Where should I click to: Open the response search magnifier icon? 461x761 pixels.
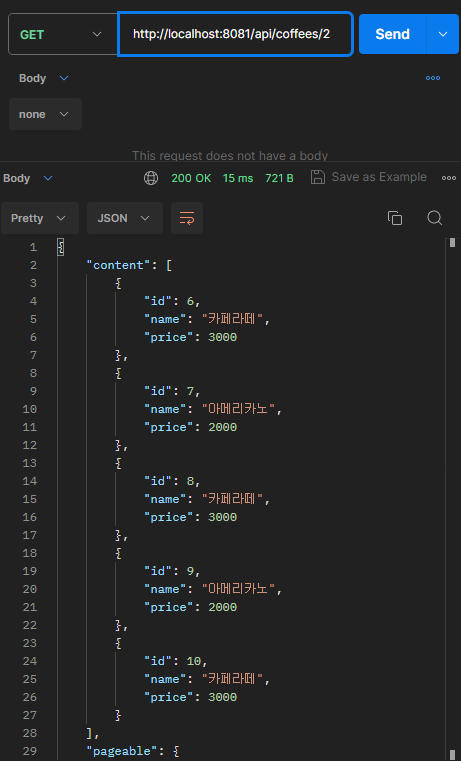pos(434,218)
